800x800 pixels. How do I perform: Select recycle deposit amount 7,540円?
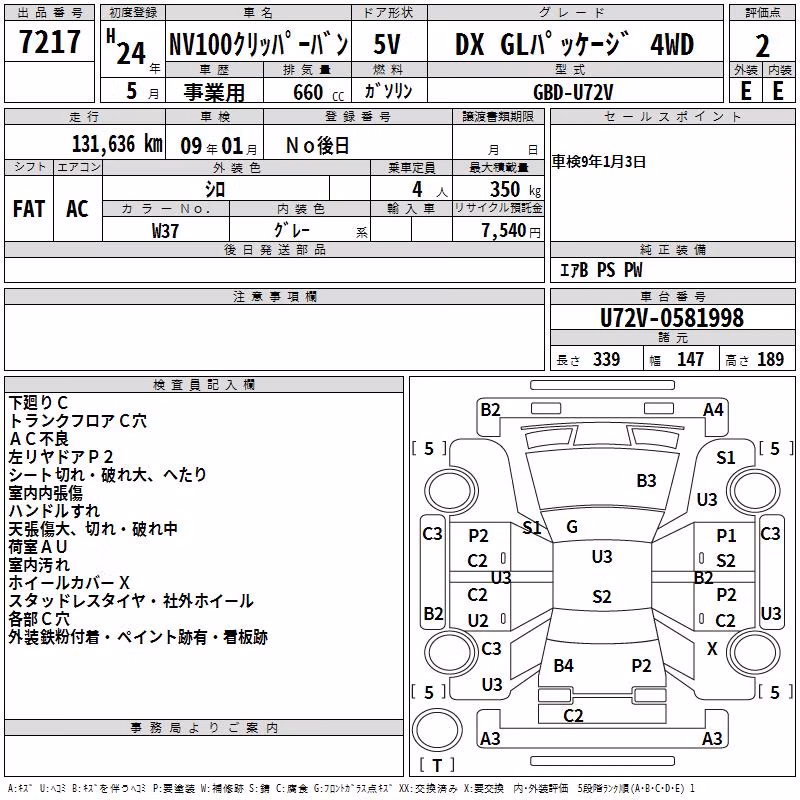[x=511, y=231]
